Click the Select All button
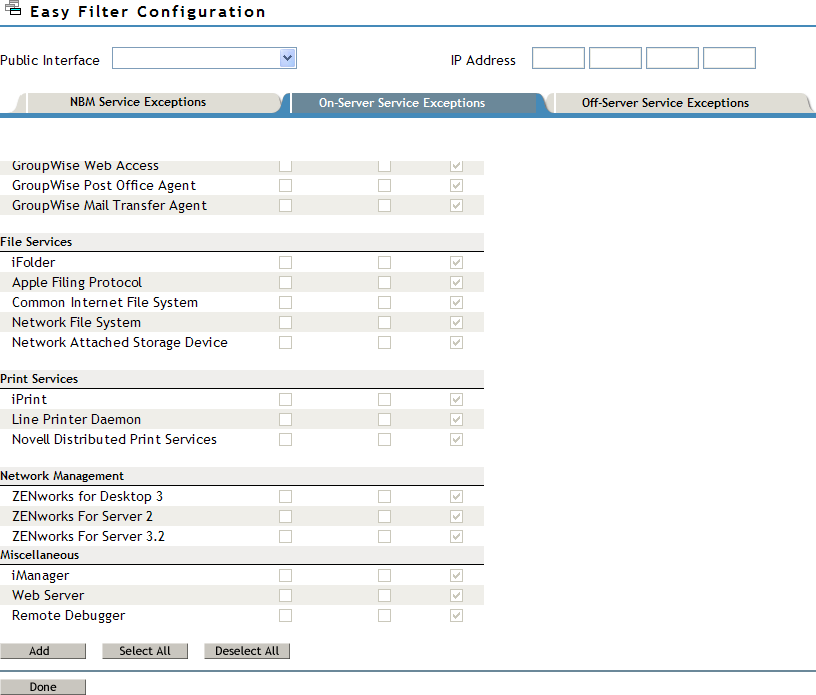The image size is (816, 695). pos(145,651)
